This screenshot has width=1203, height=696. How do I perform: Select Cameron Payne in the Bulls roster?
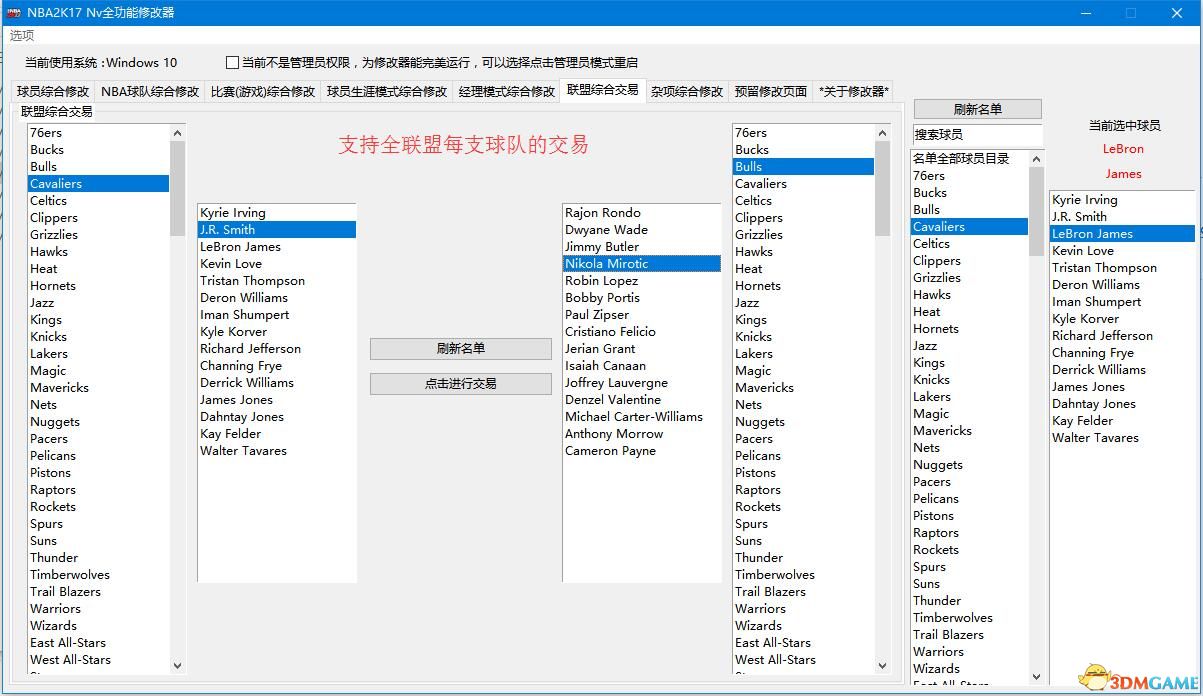pos(642,451)
